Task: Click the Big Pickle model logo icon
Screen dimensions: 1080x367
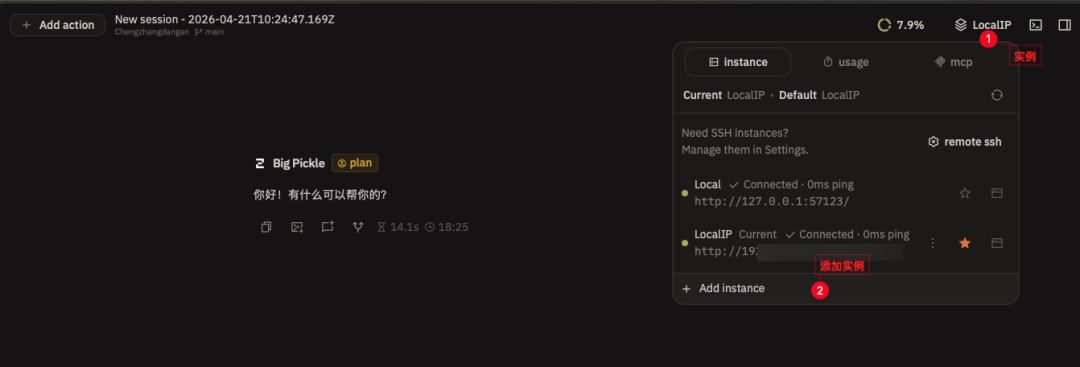Action: (x=260, y=163)
